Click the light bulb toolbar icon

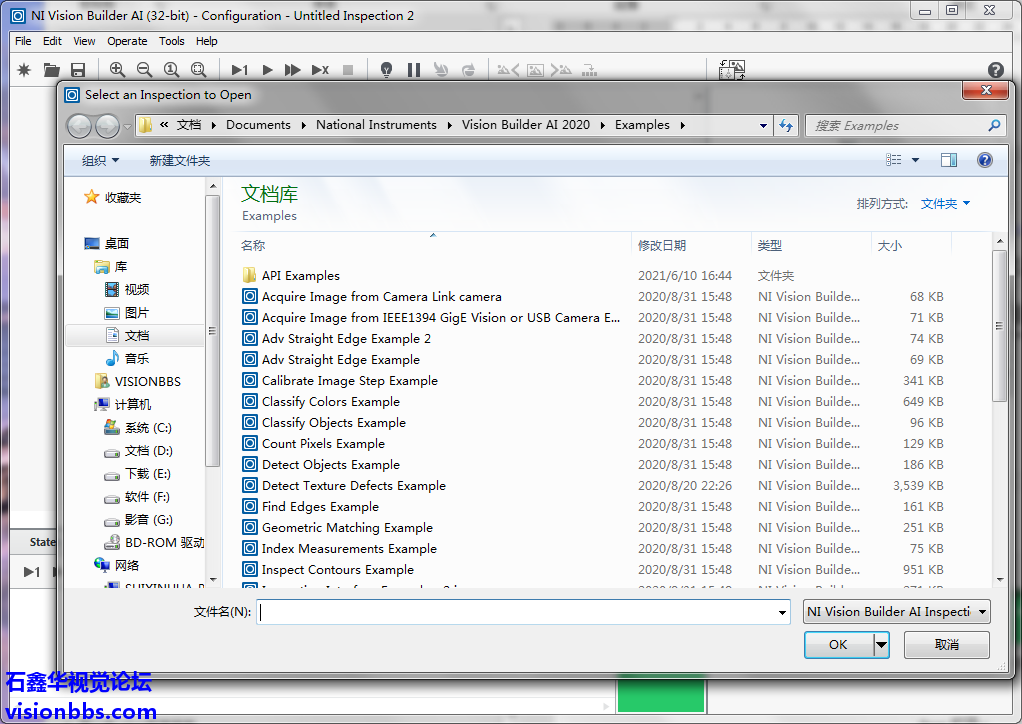point(387,70)
